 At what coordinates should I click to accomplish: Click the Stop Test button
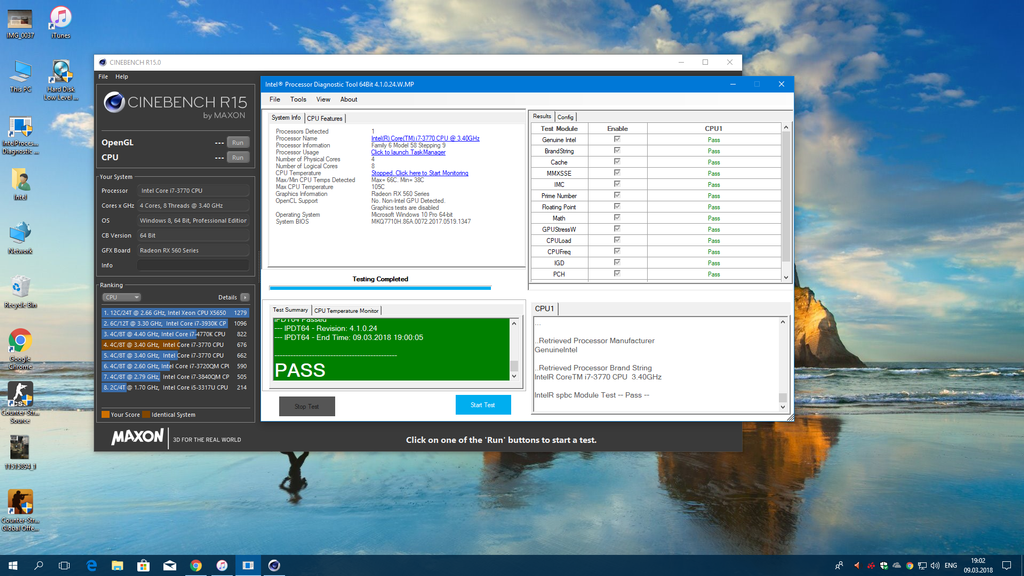306,406
